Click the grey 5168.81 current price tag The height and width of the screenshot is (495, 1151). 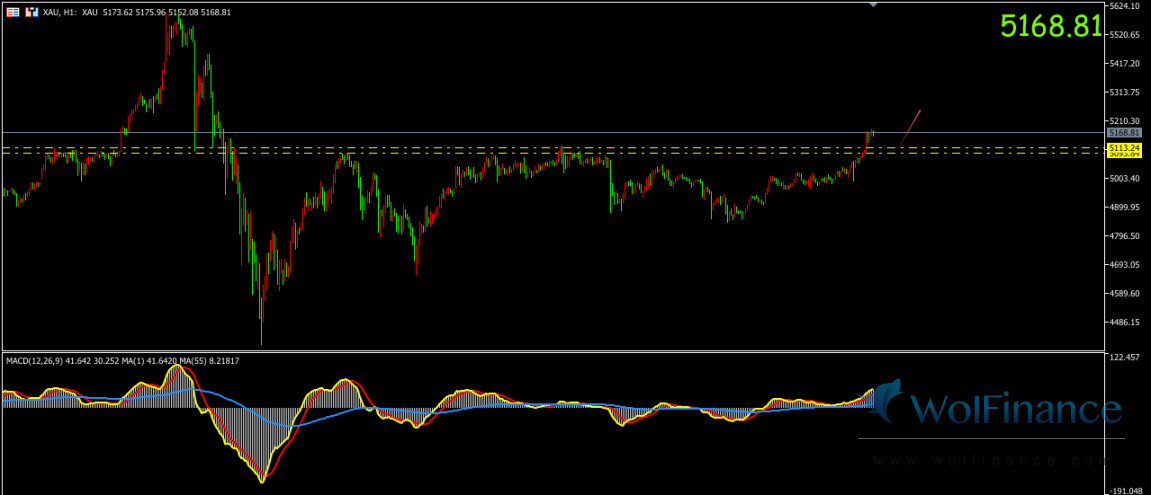1124,132
